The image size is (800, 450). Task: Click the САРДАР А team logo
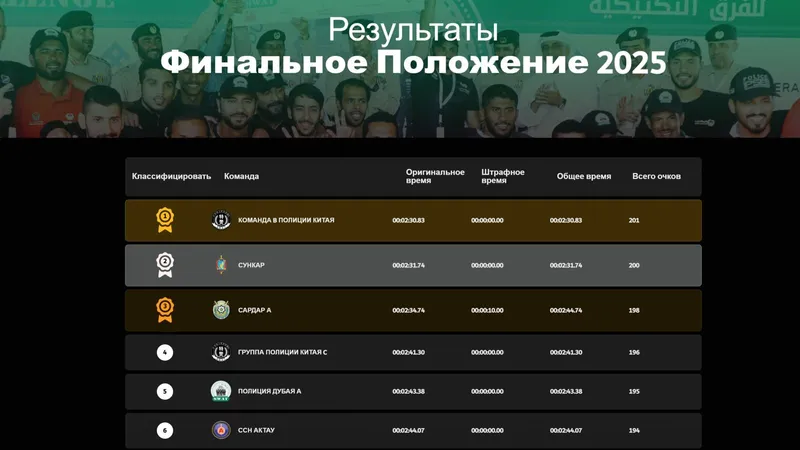(221, 310)
